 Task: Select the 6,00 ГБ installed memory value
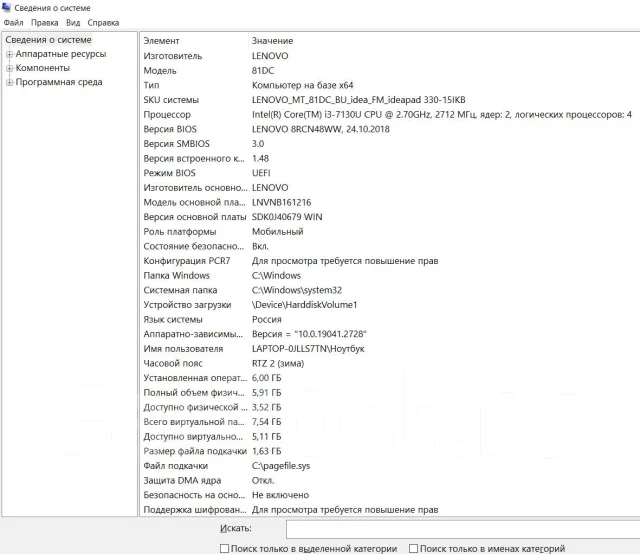pos(267,378)
